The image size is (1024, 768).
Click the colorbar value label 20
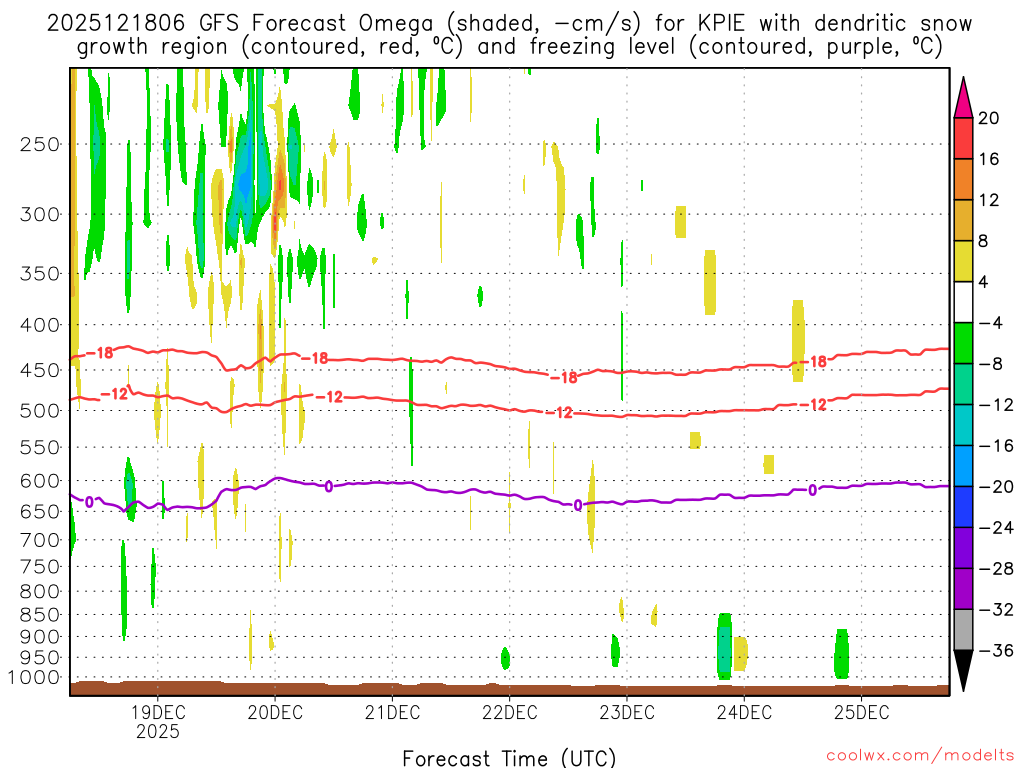coord(989,118)
